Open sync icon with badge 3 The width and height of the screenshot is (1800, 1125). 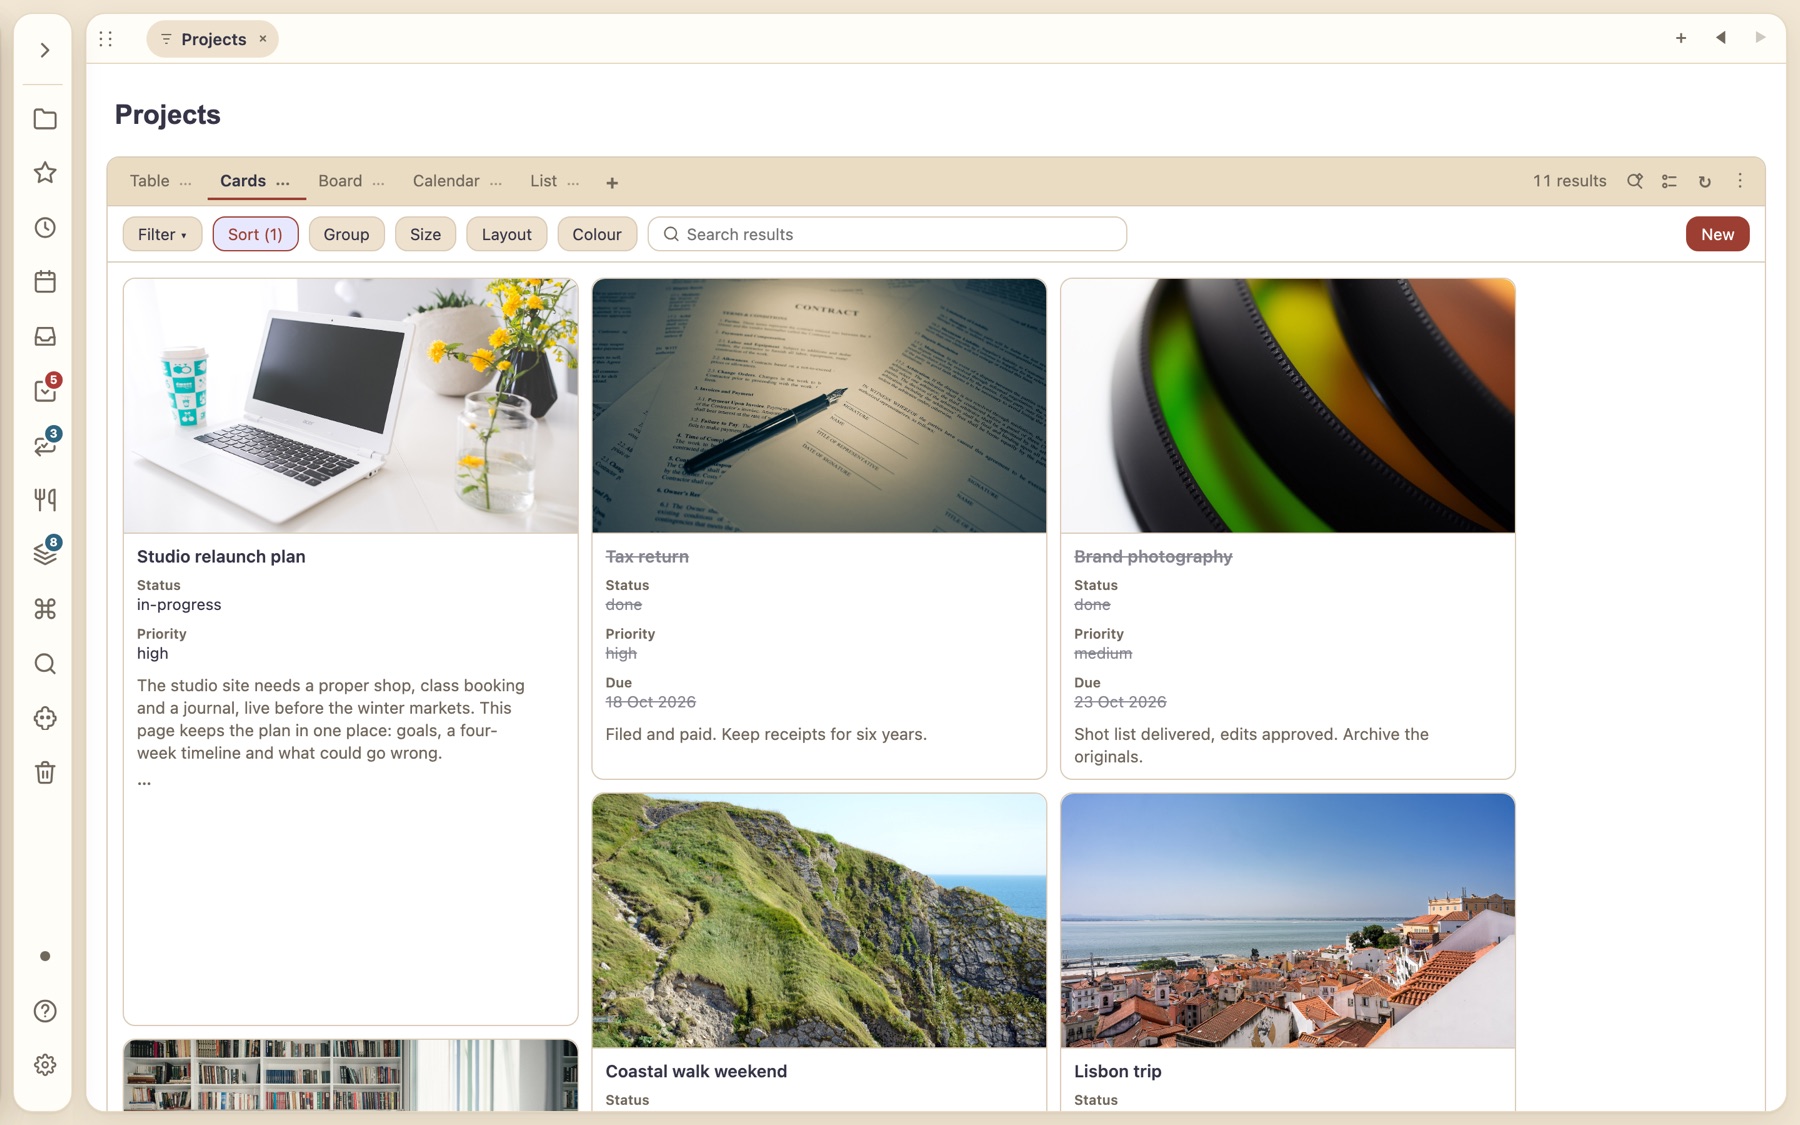[45, 445]
